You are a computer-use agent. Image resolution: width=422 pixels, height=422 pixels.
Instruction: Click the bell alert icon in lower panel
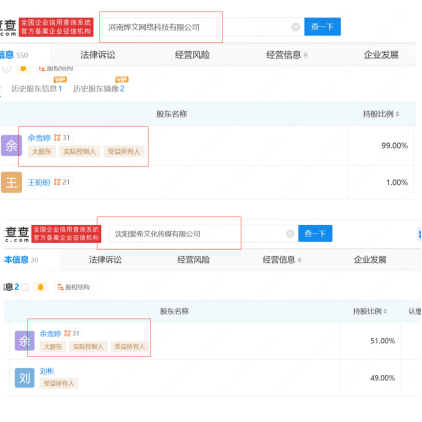tap(41, 287)
